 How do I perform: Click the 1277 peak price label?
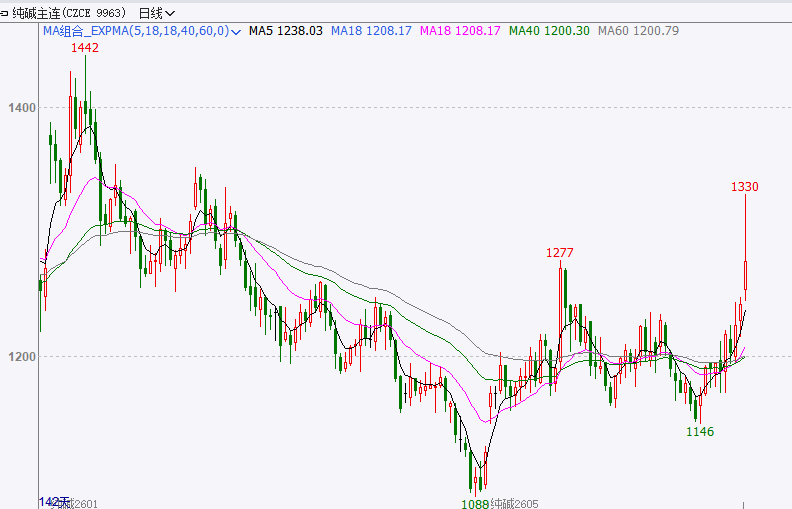click(560, 252)
